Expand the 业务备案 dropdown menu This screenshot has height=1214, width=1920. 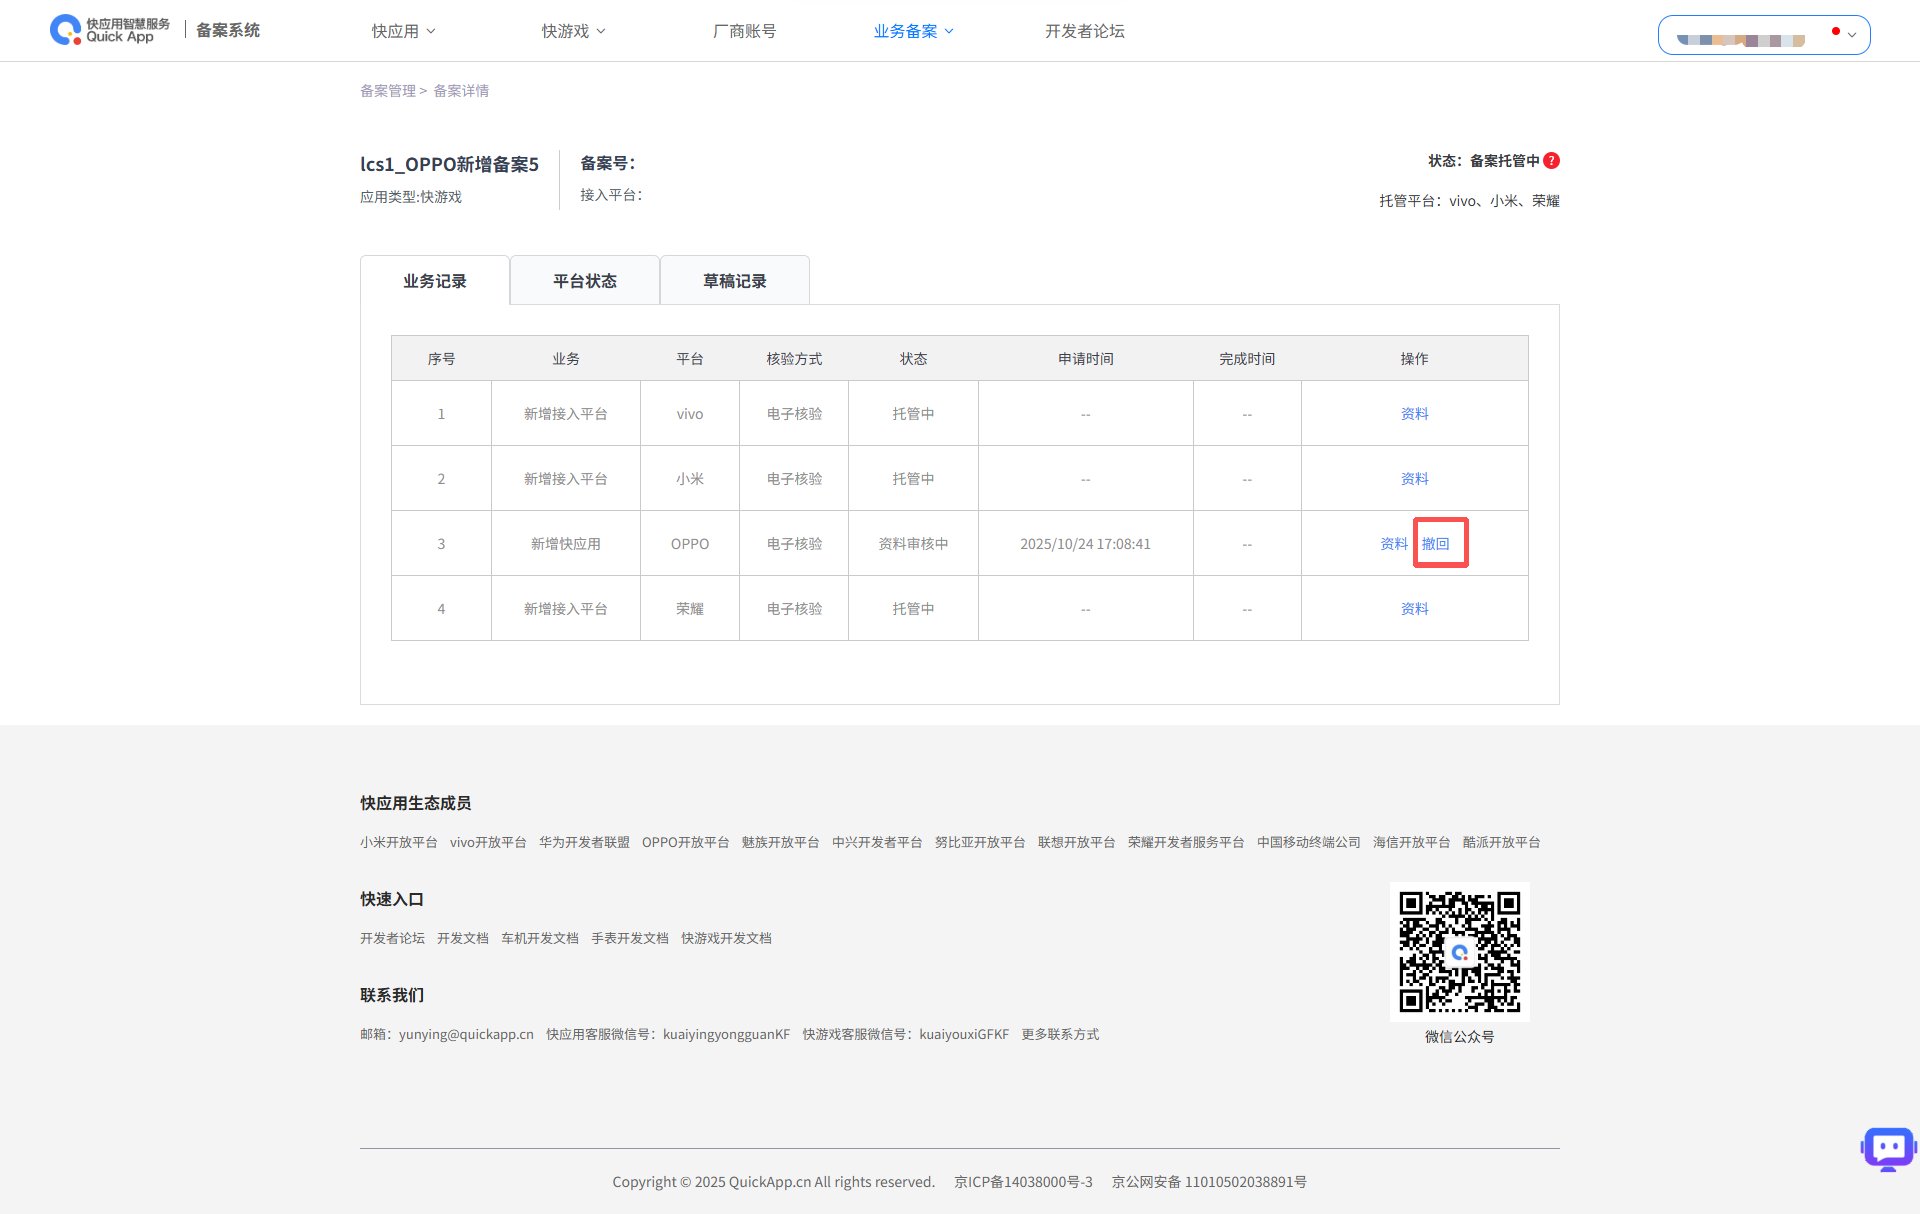(913, 31)
